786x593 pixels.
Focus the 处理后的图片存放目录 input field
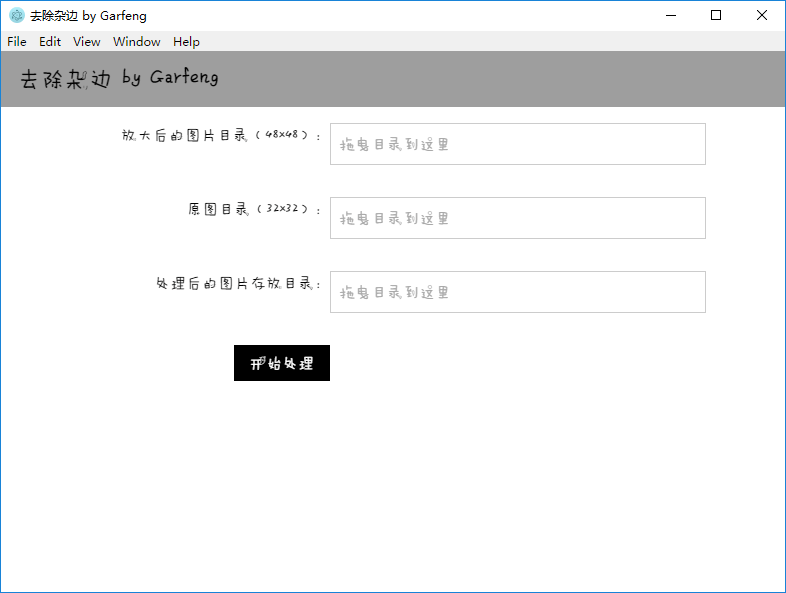[x=518, y=292]
